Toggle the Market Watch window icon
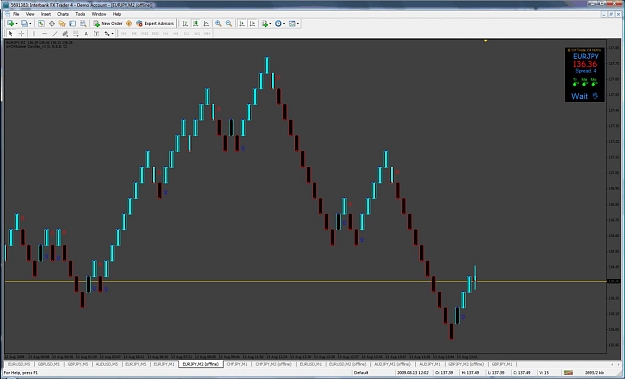The height and width of the screenshot is (379, 625). coord(41,24)
